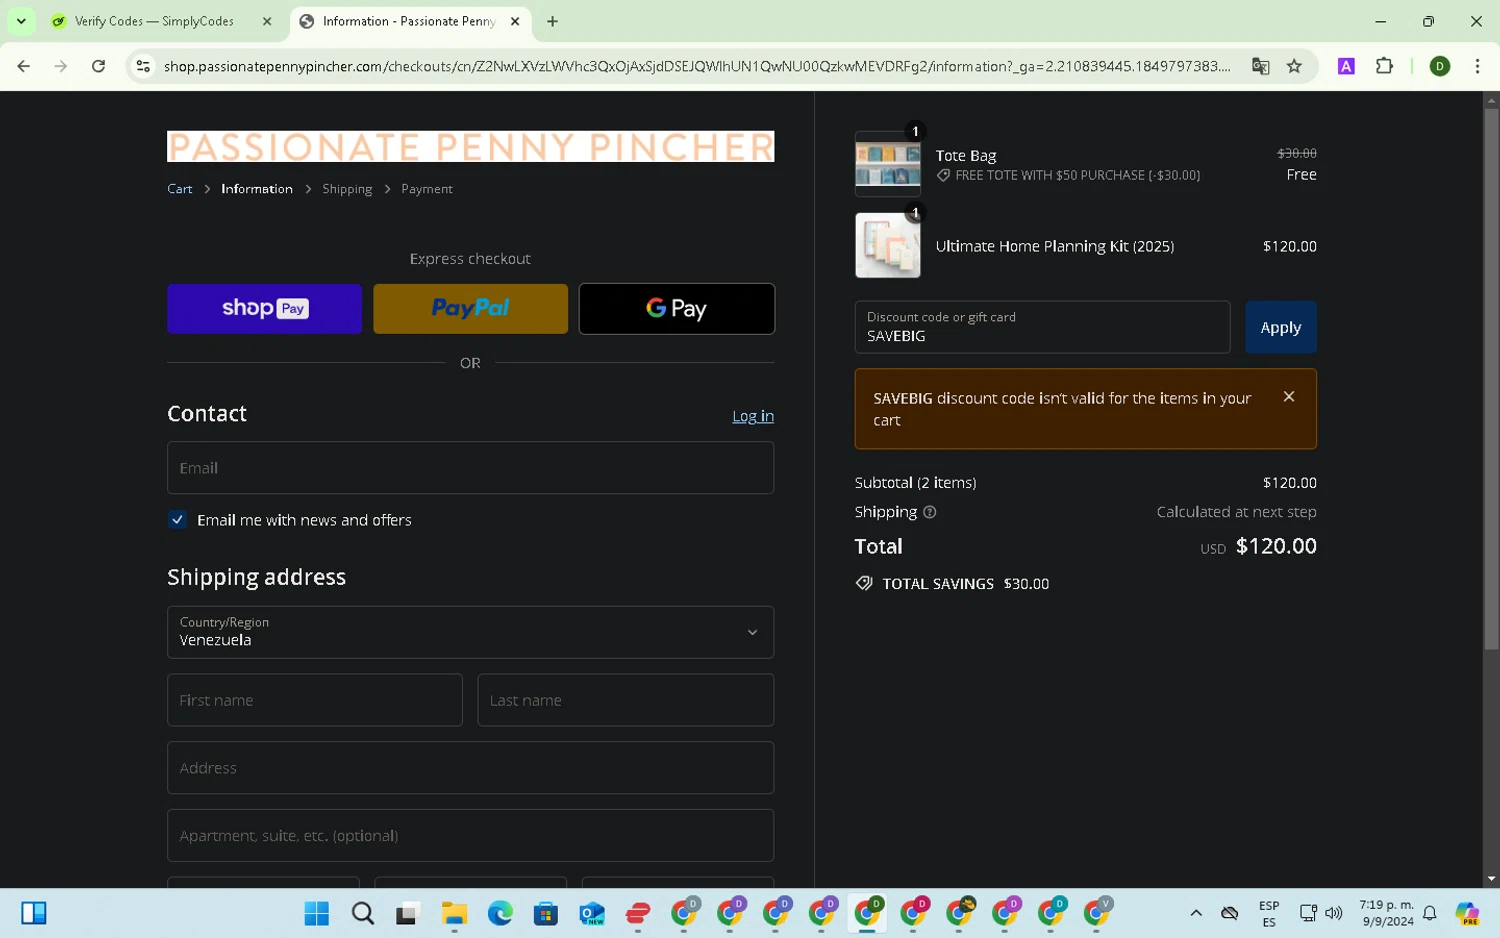
Task: Click the $120.00 total amount
Action: (1276, 546)
